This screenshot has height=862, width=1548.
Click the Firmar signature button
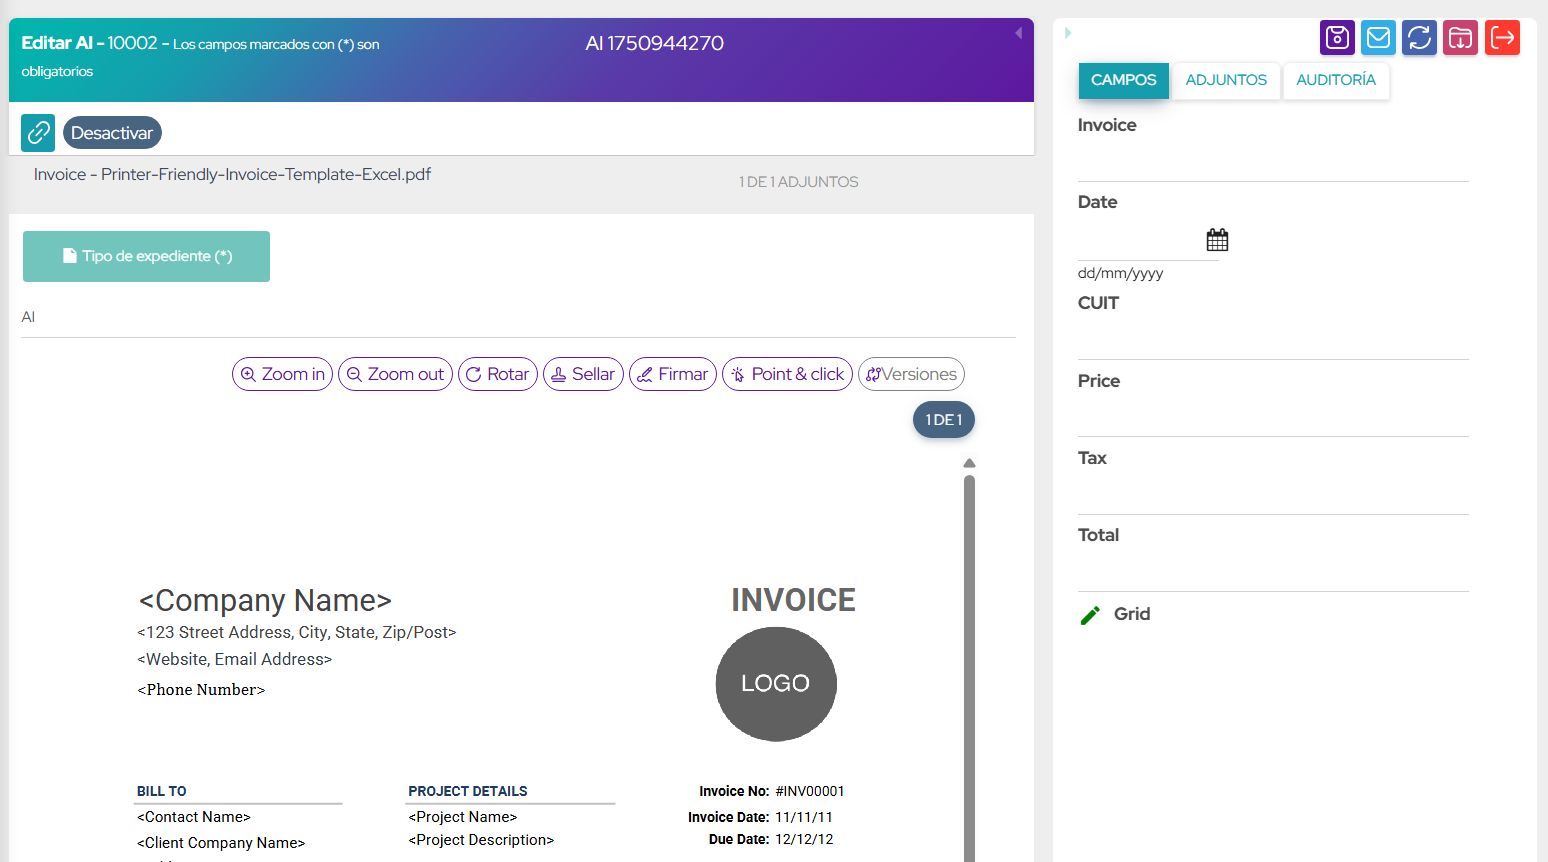tap(672, 374)
